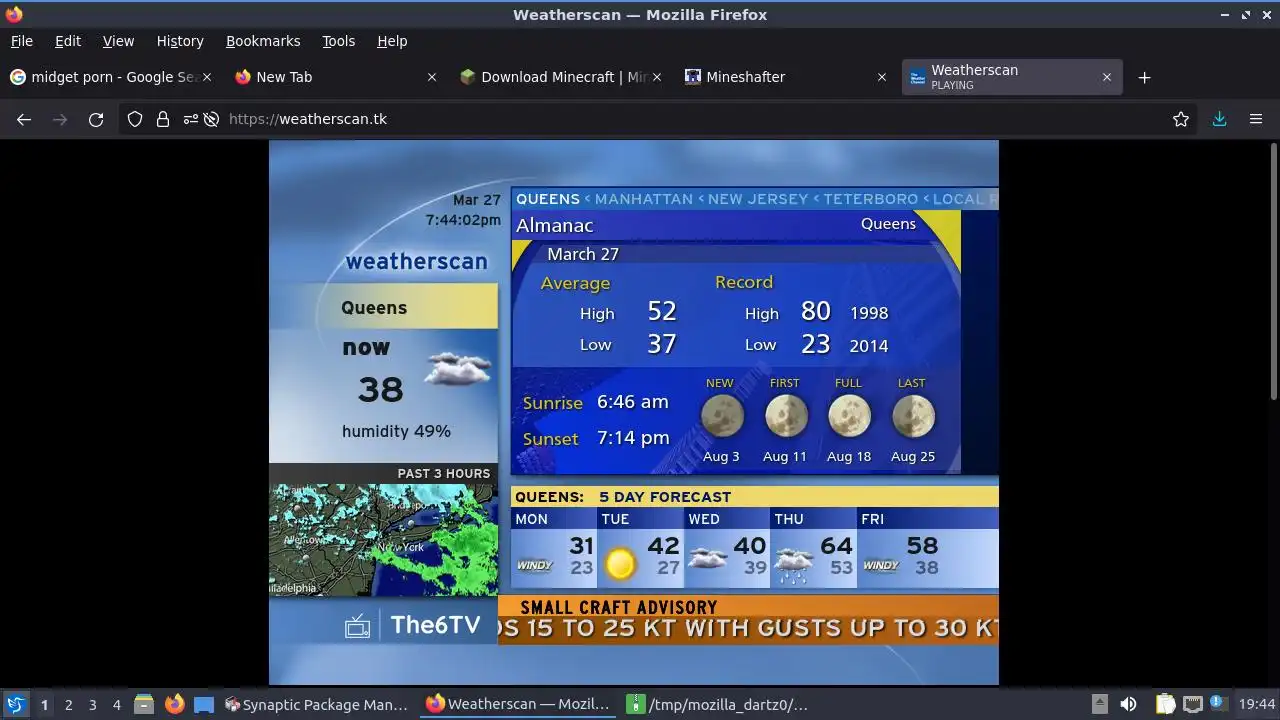Launch Firefox from the panel quick launcher
Image resolution: width=1280 pixels, height=720 pixels.
(174, 704)
